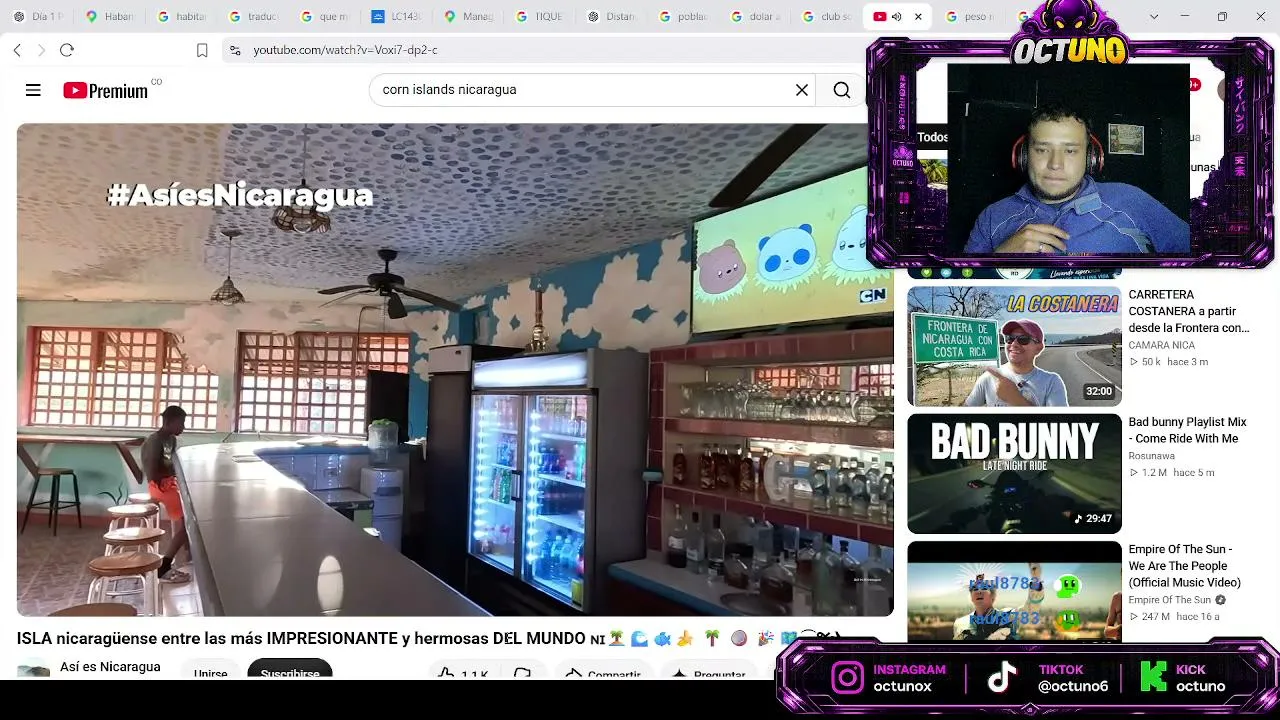The height and width of the screenshot is (720, 1280).
Task: Switch to the 'peso n' Google tab
Action: point(969,17)
